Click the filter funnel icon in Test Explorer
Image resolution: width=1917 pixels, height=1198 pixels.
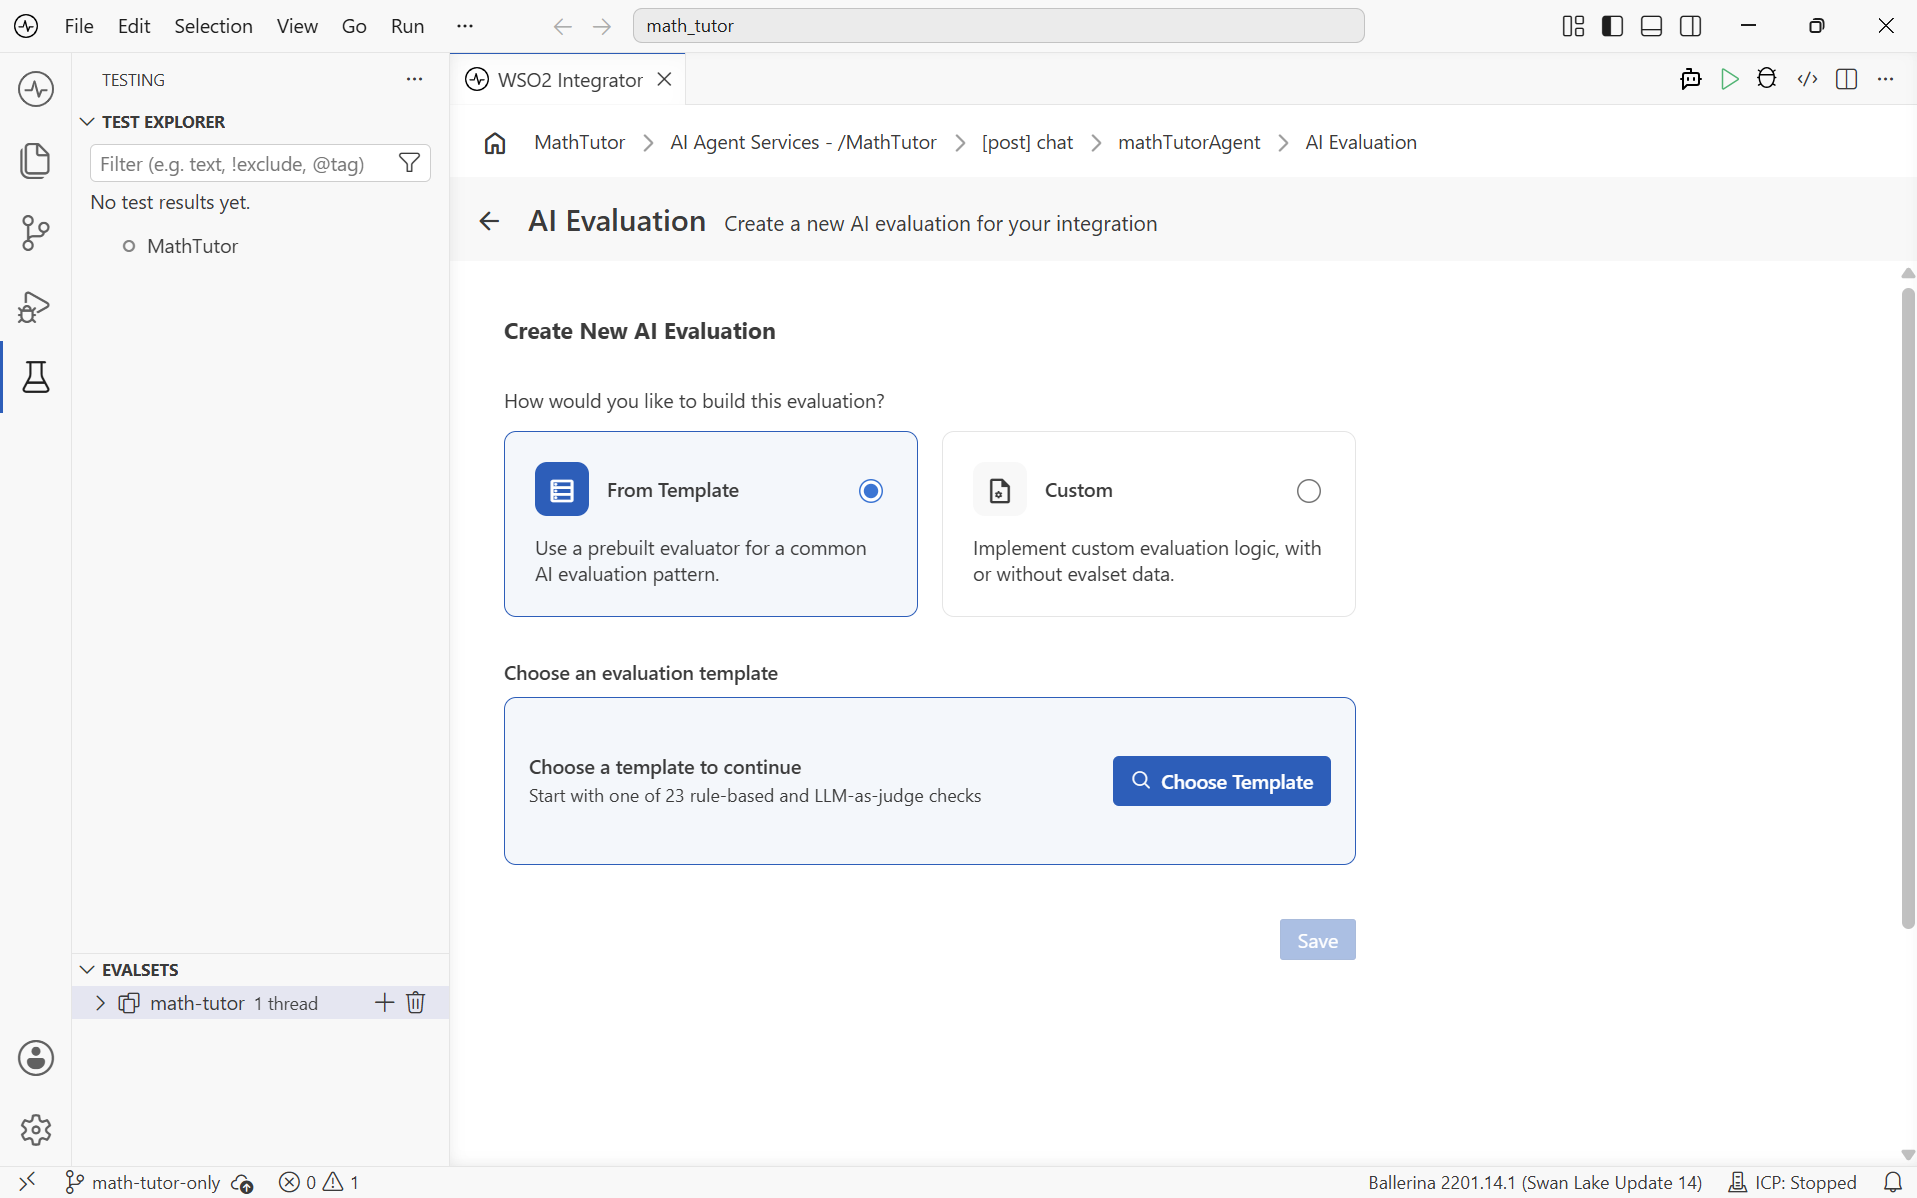click(409, 163)
